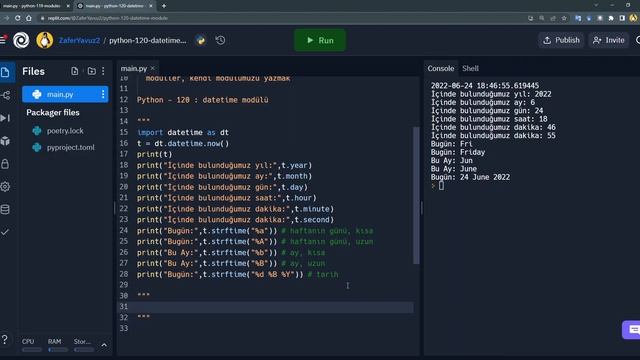The width and height of the screenshot is (640, 360).
Task: Click the 'print(t)' code line
Action: pyautogui.click(x=154, y=154)
